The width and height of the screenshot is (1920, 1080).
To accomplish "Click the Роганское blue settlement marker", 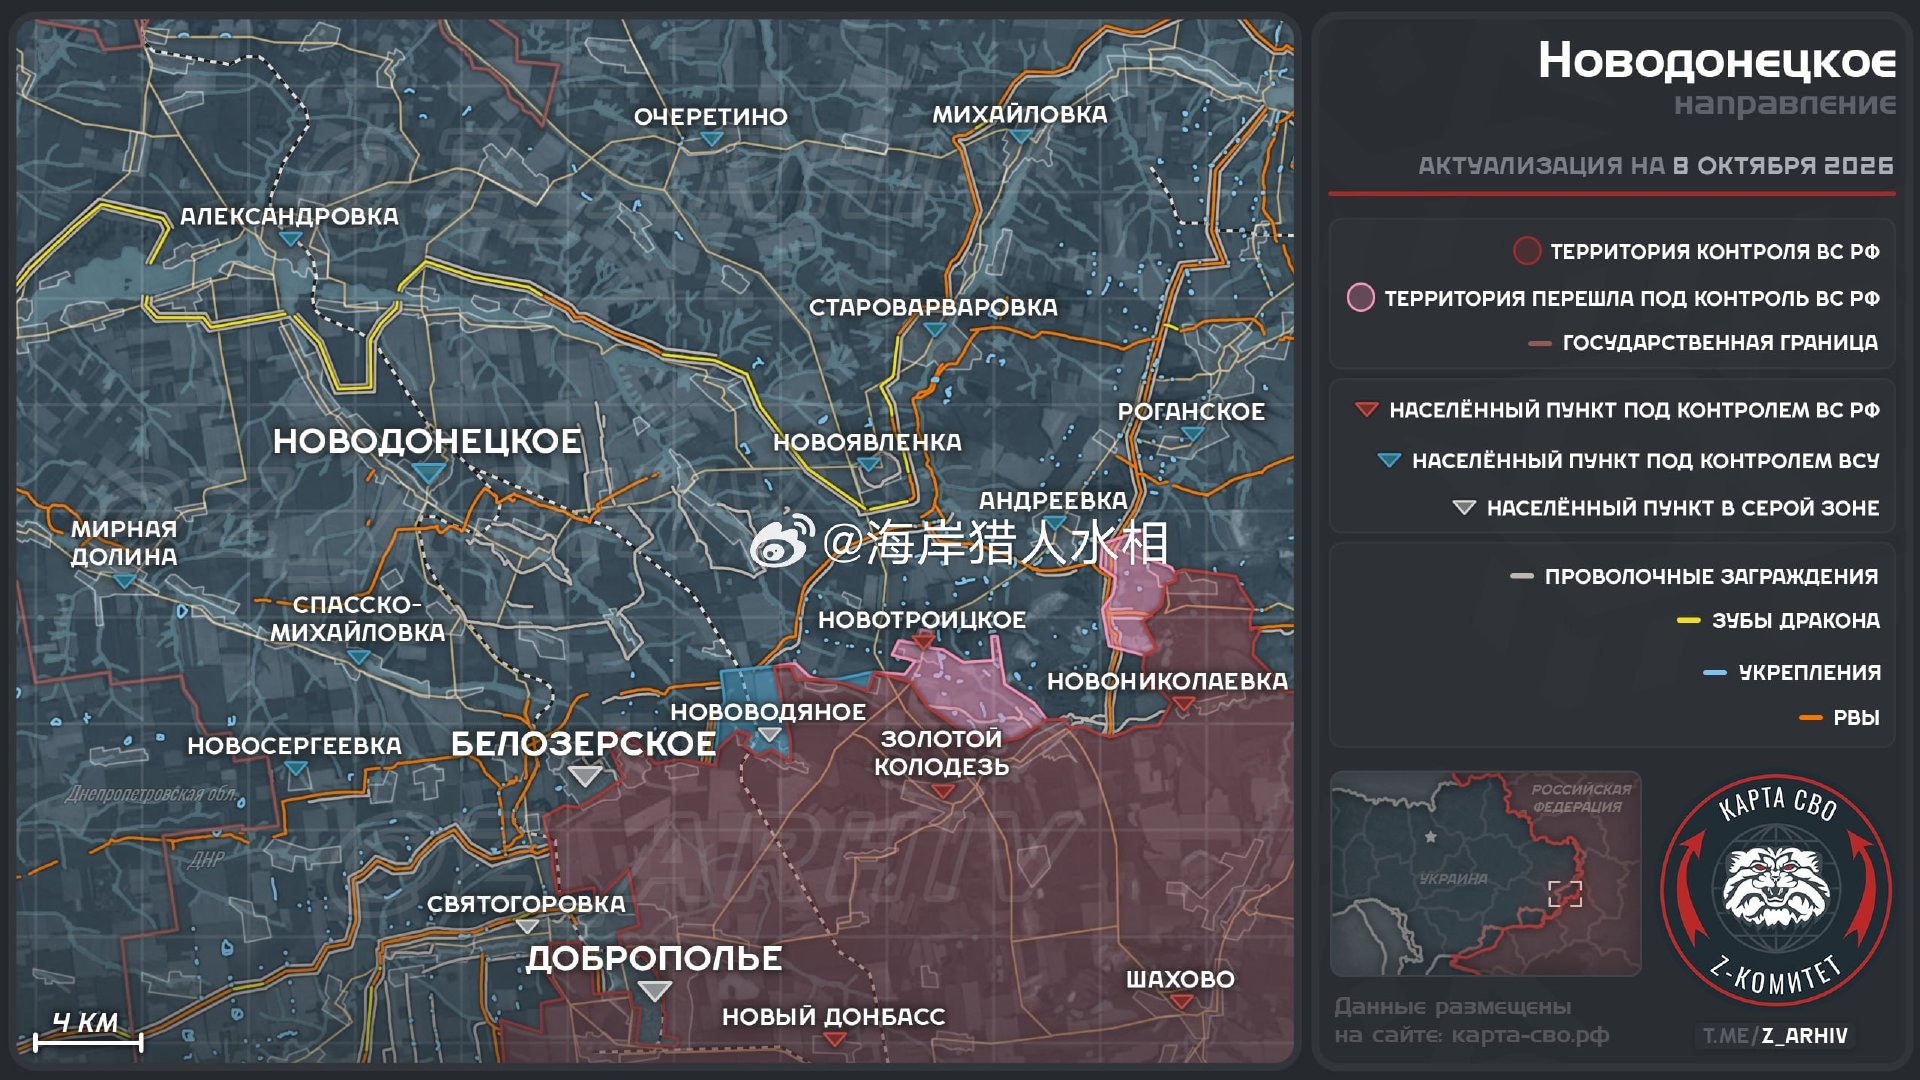I will pos(1192,434).
